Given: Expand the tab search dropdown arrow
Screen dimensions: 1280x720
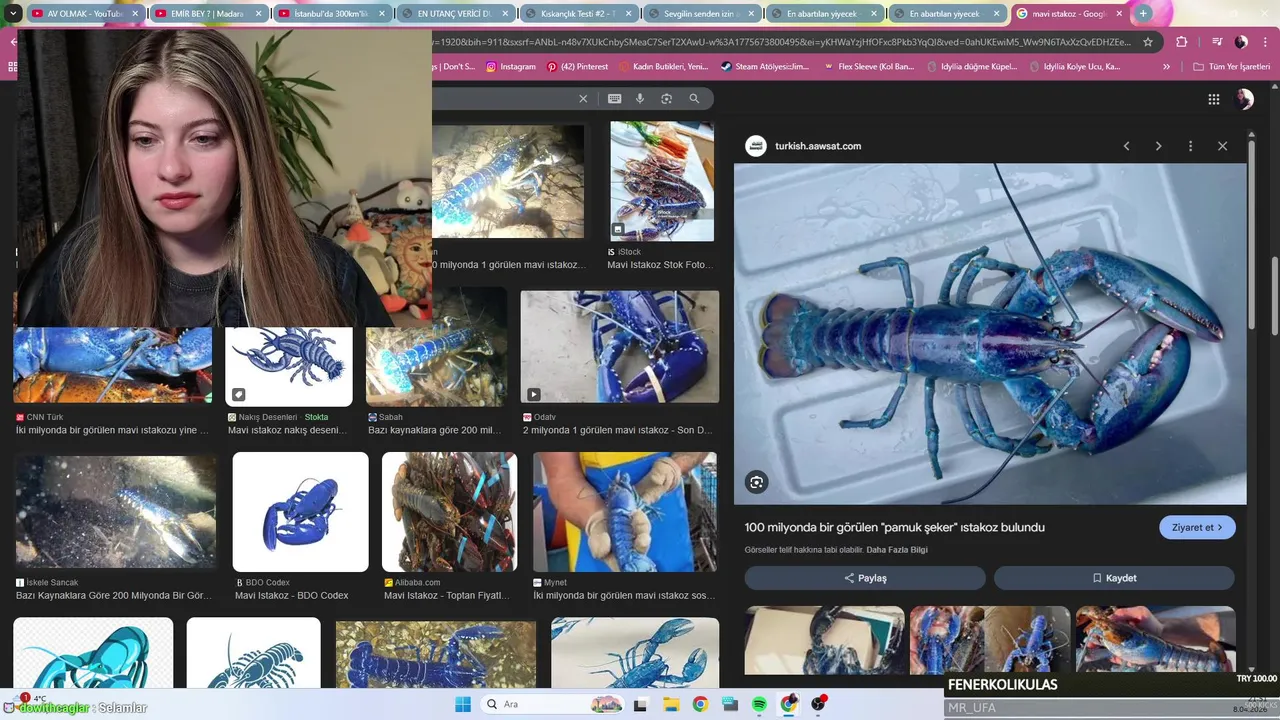Looking at the screenshot, I should click(x=13, y=14).
